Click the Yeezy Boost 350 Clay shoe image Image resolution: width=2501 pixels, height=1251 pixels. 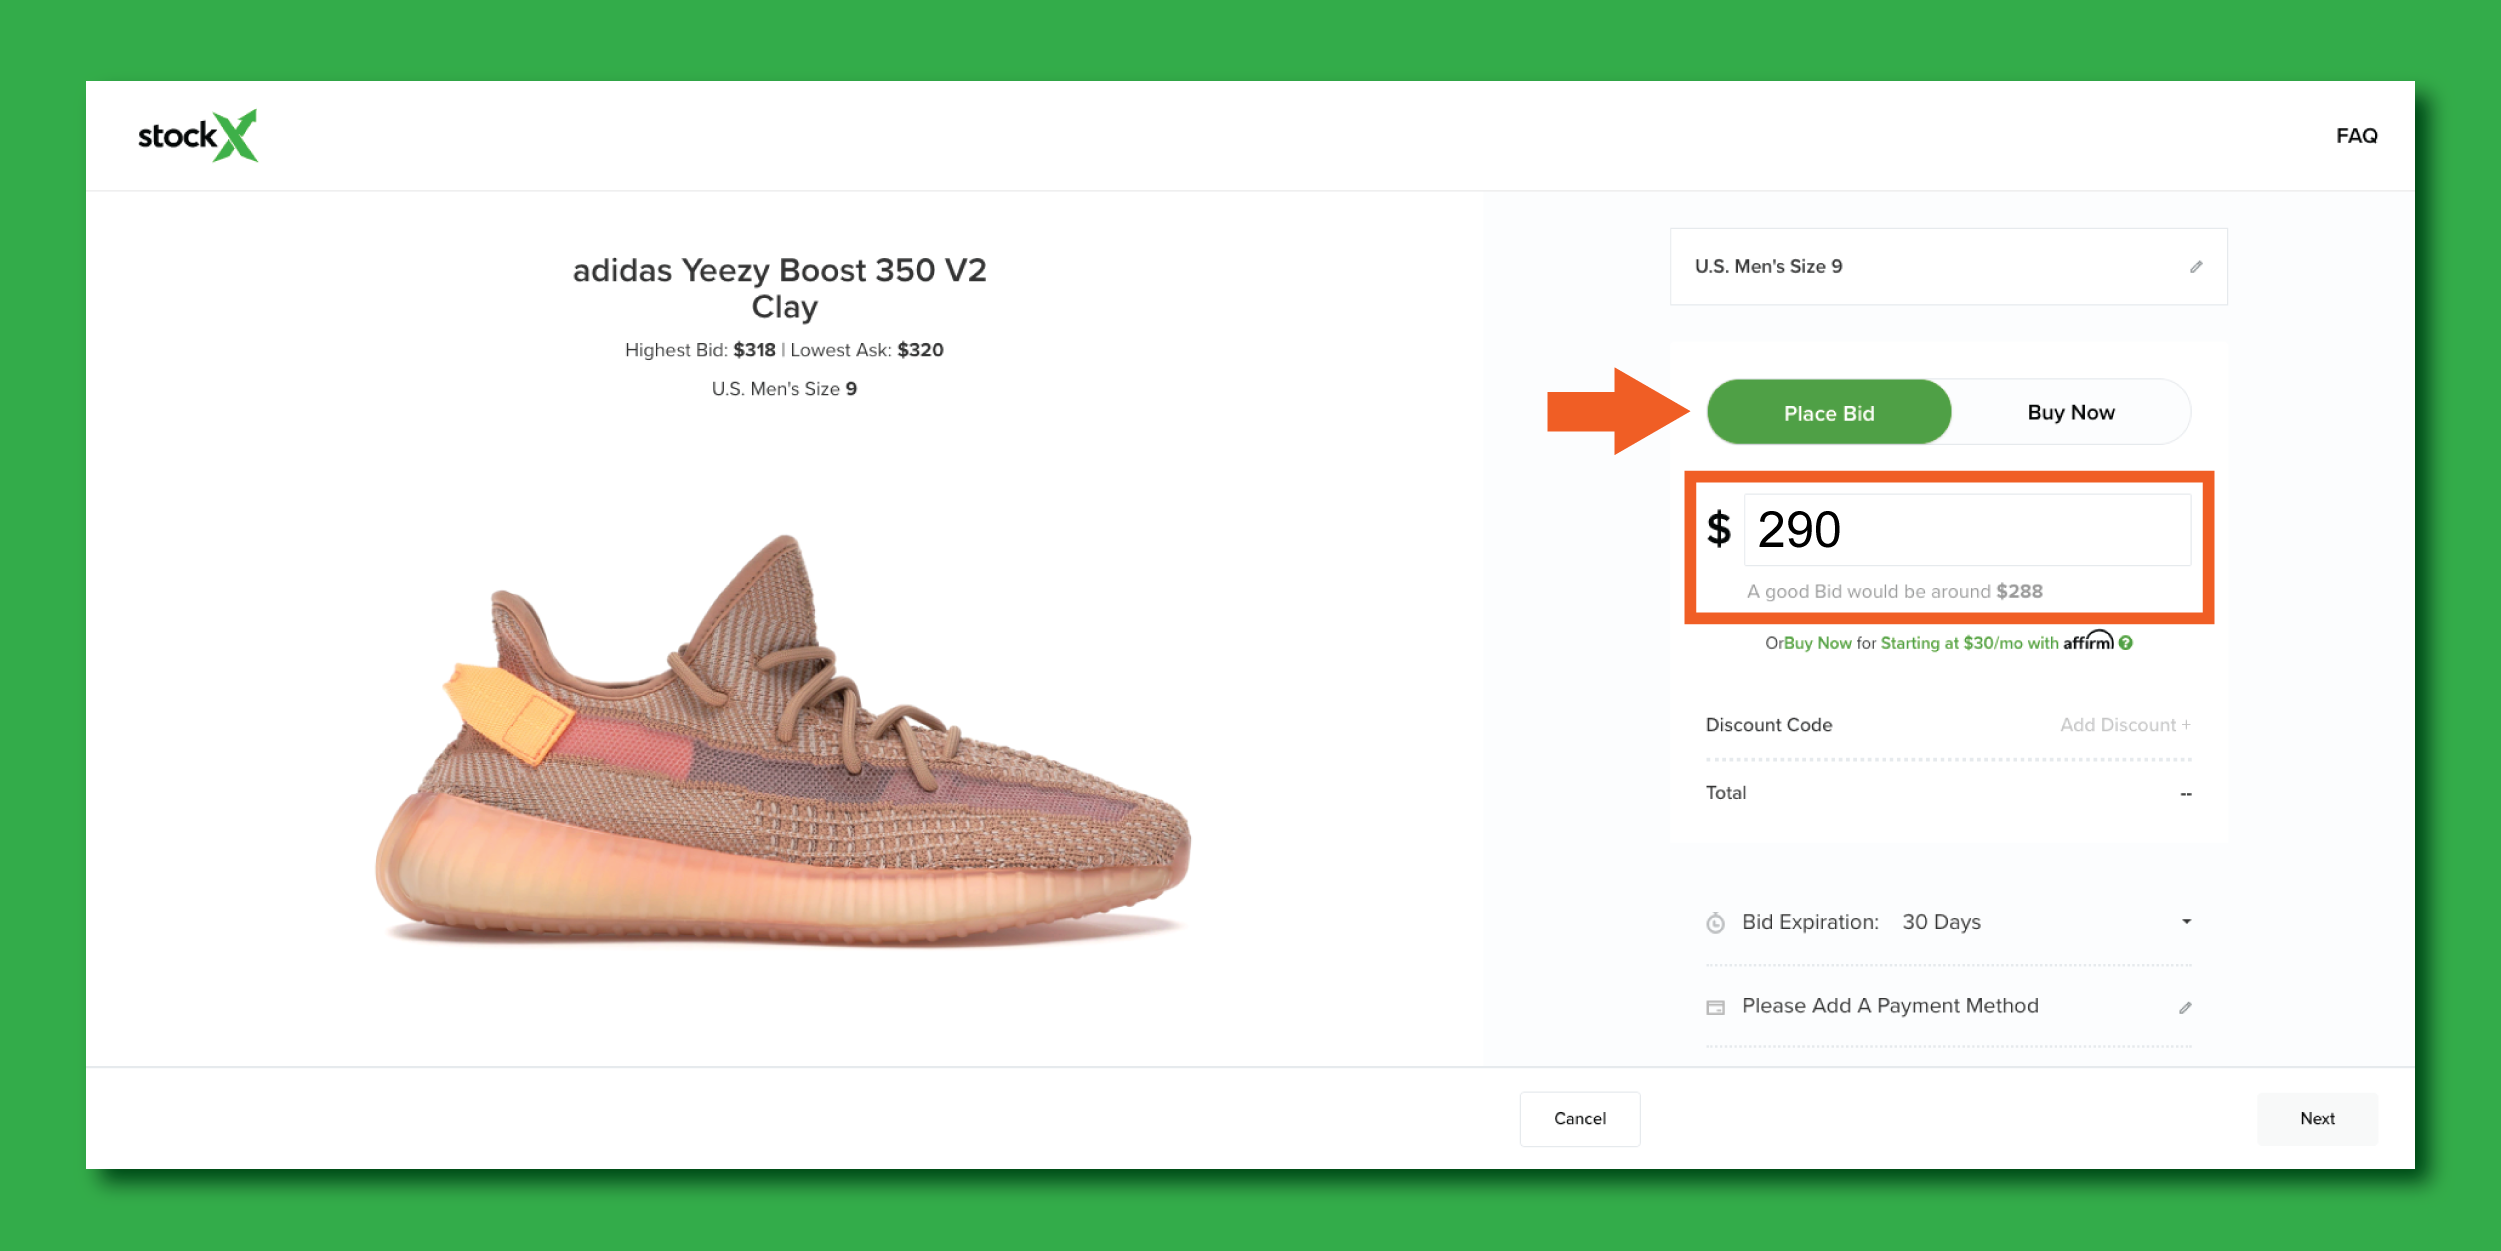pyautogui.click(x=783, y=740)
